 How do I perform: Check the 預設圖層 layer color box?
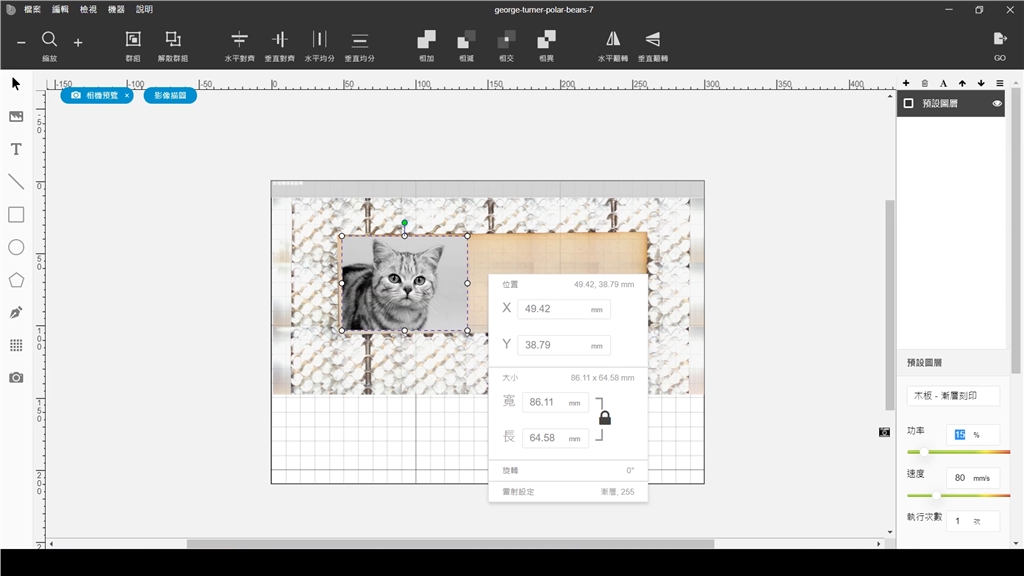click(909, 103)
